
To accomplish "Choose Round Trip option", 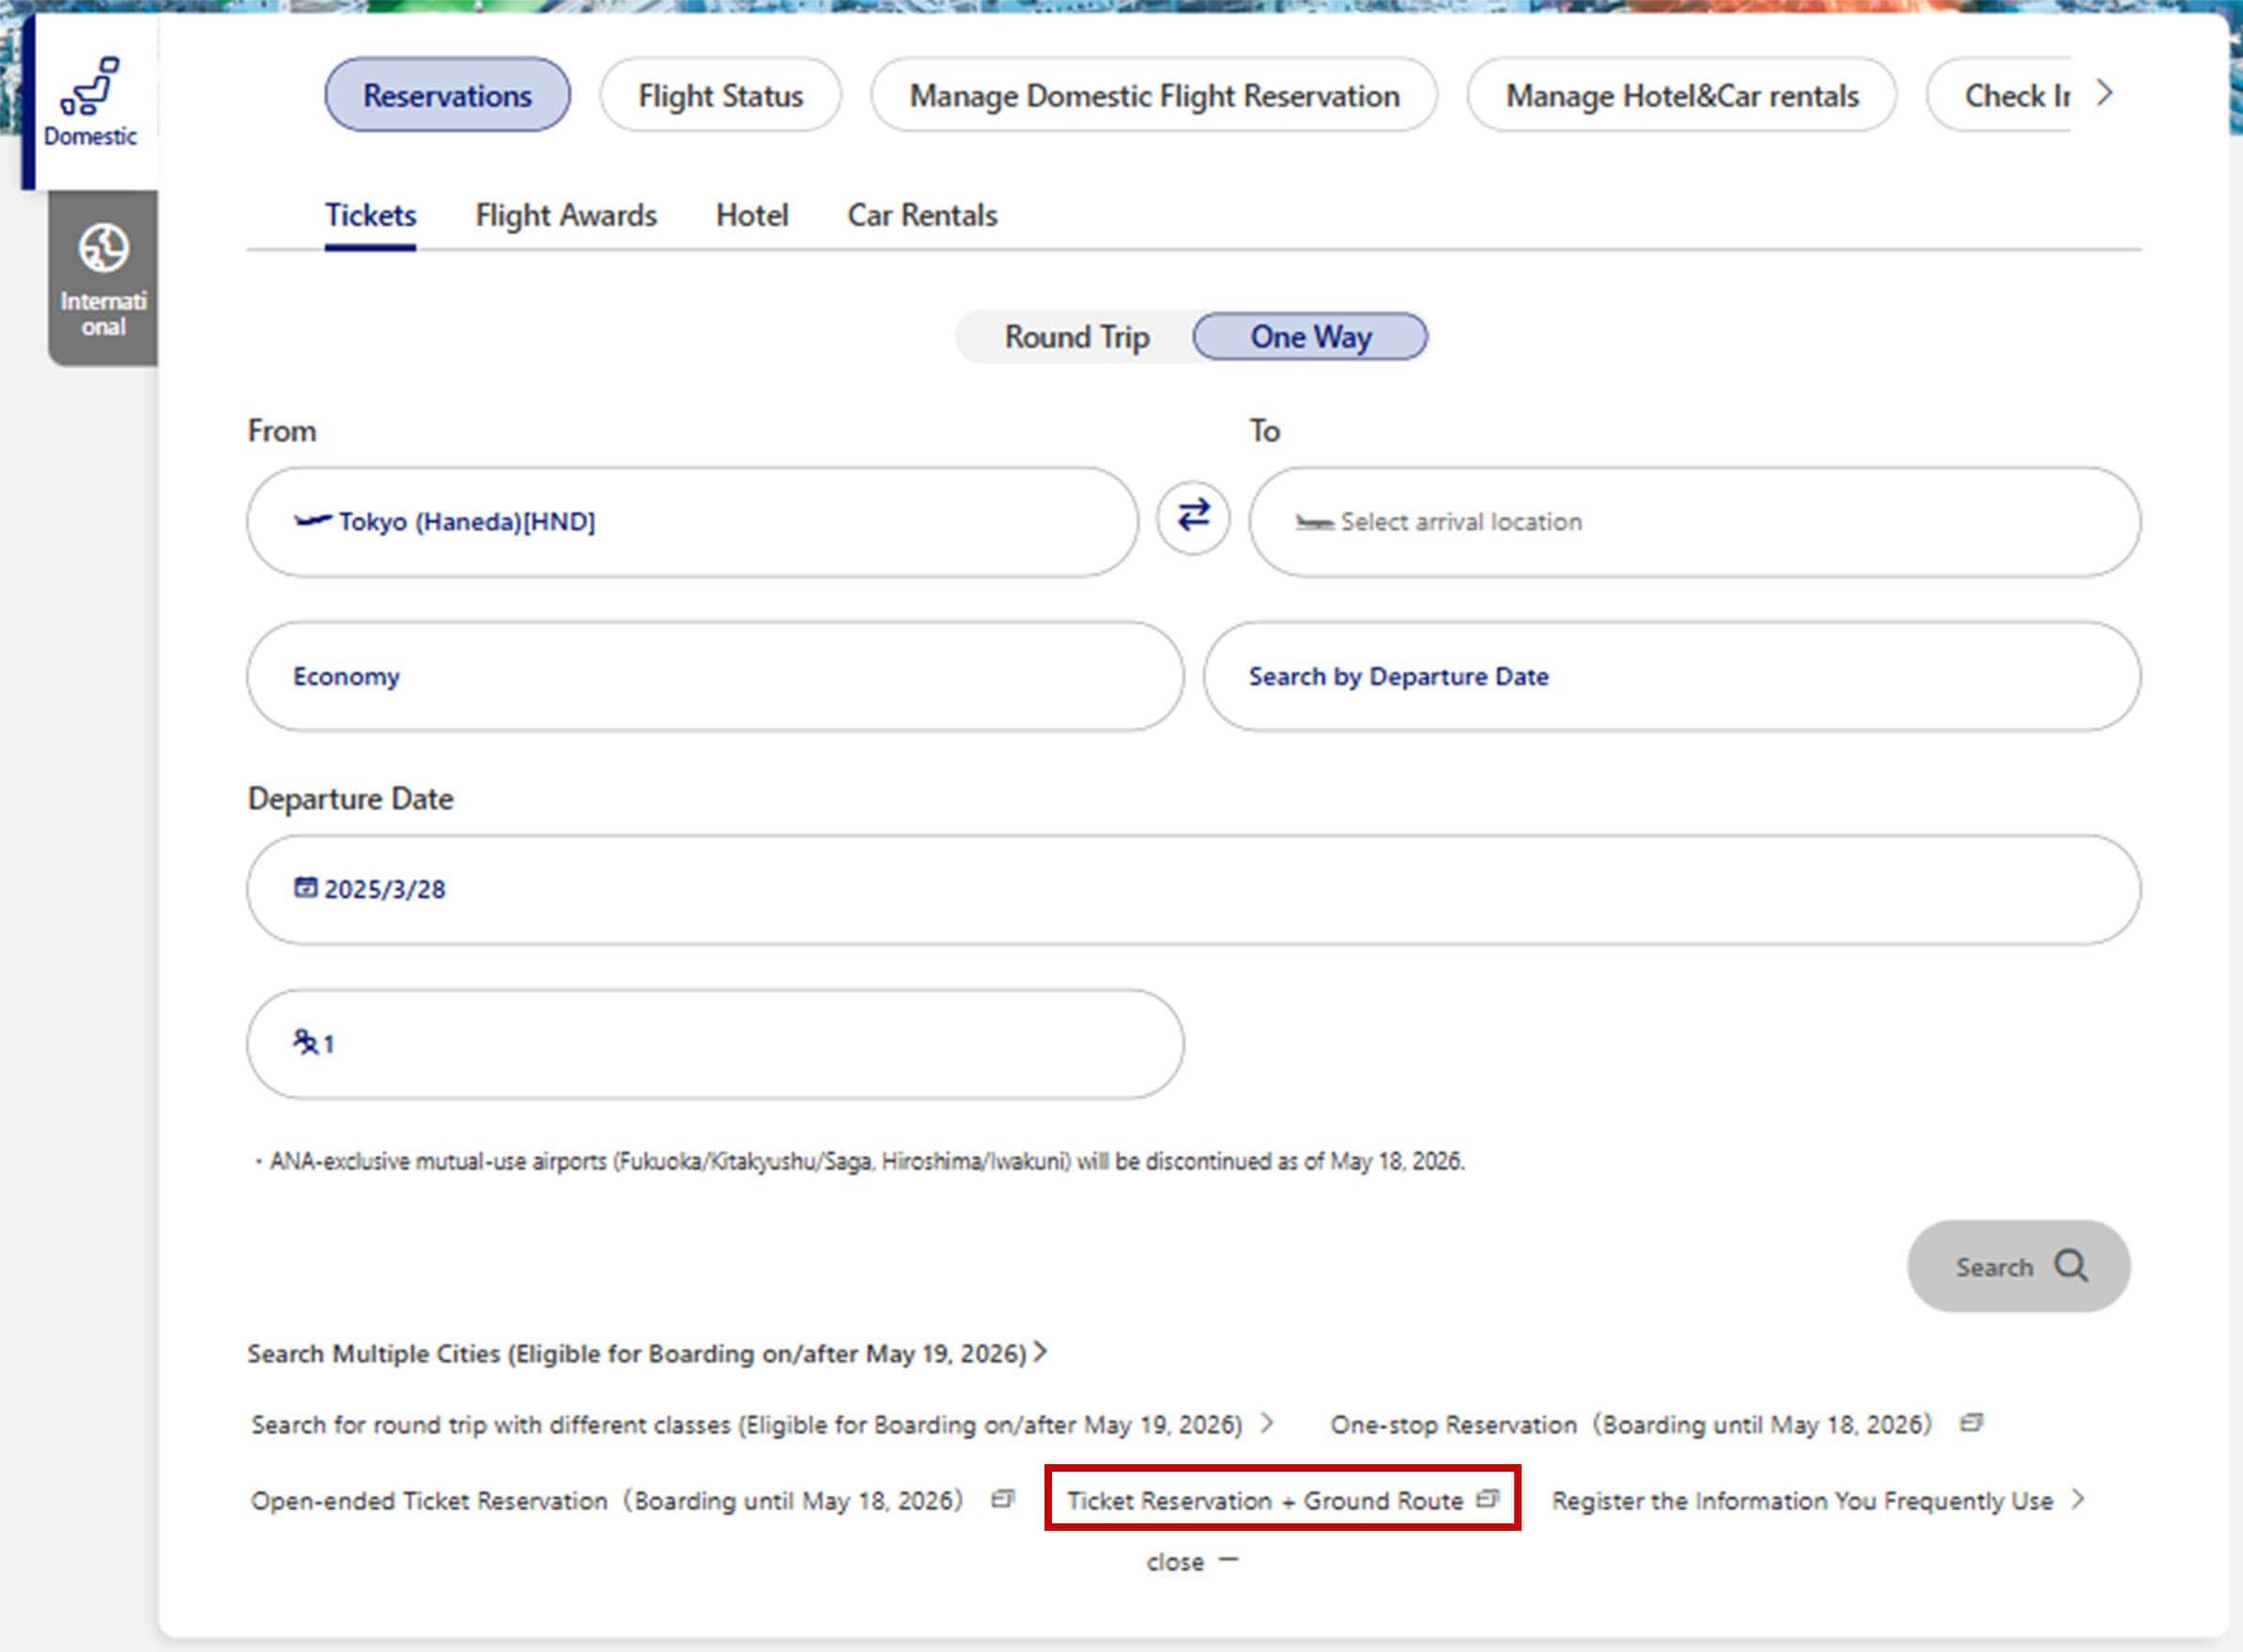I will click(x=1076, y=337).
